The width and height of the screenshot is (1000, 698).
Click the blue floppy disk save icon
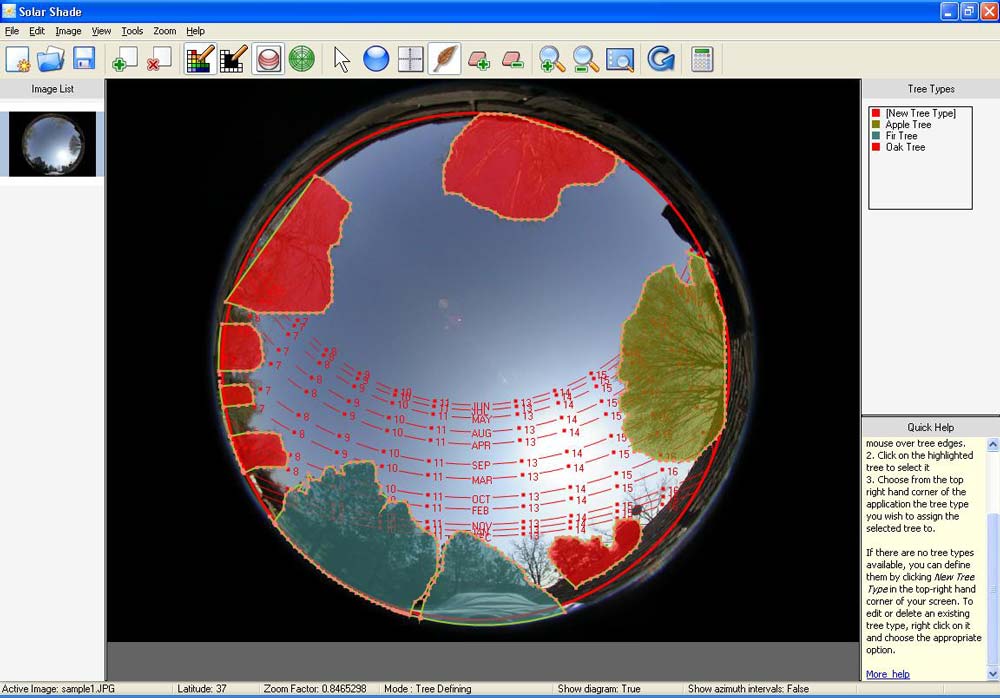(84, 60)
